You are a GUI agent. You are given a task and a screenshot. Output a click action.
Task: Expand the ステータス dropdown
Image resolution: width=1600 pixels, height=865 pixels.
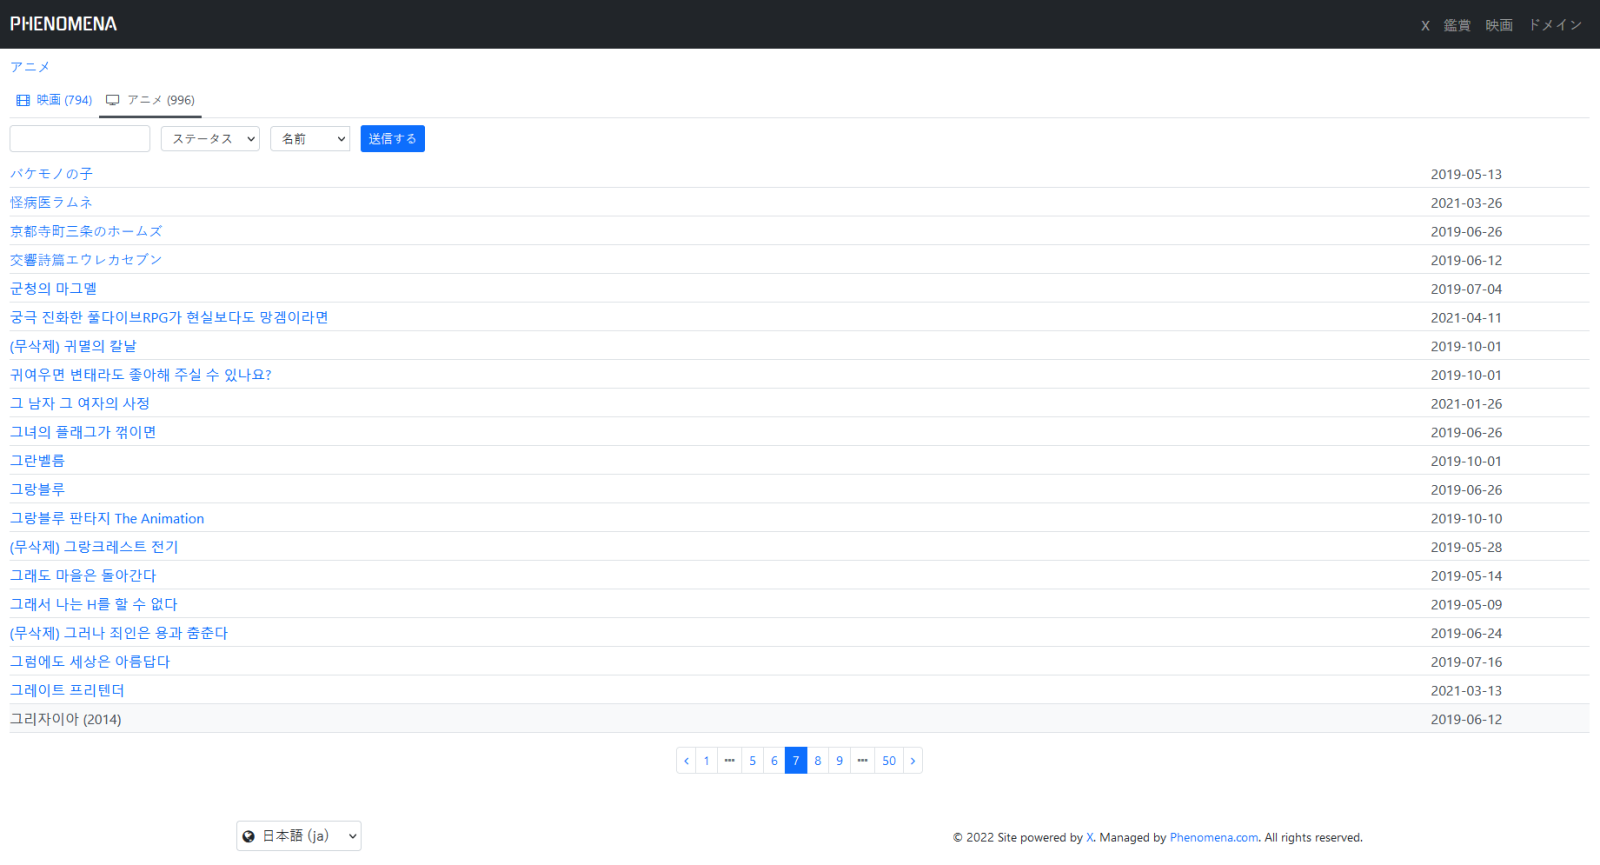coord(210,139)
